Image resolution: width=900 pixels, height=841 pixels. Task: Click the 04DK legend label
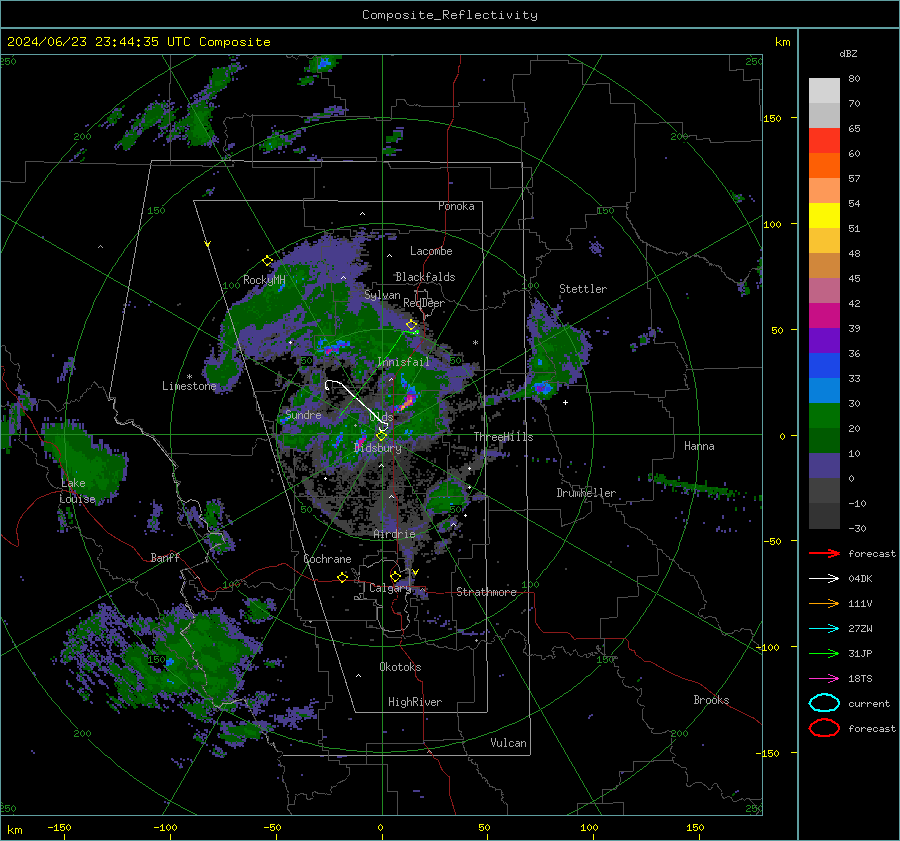[860, 579]
